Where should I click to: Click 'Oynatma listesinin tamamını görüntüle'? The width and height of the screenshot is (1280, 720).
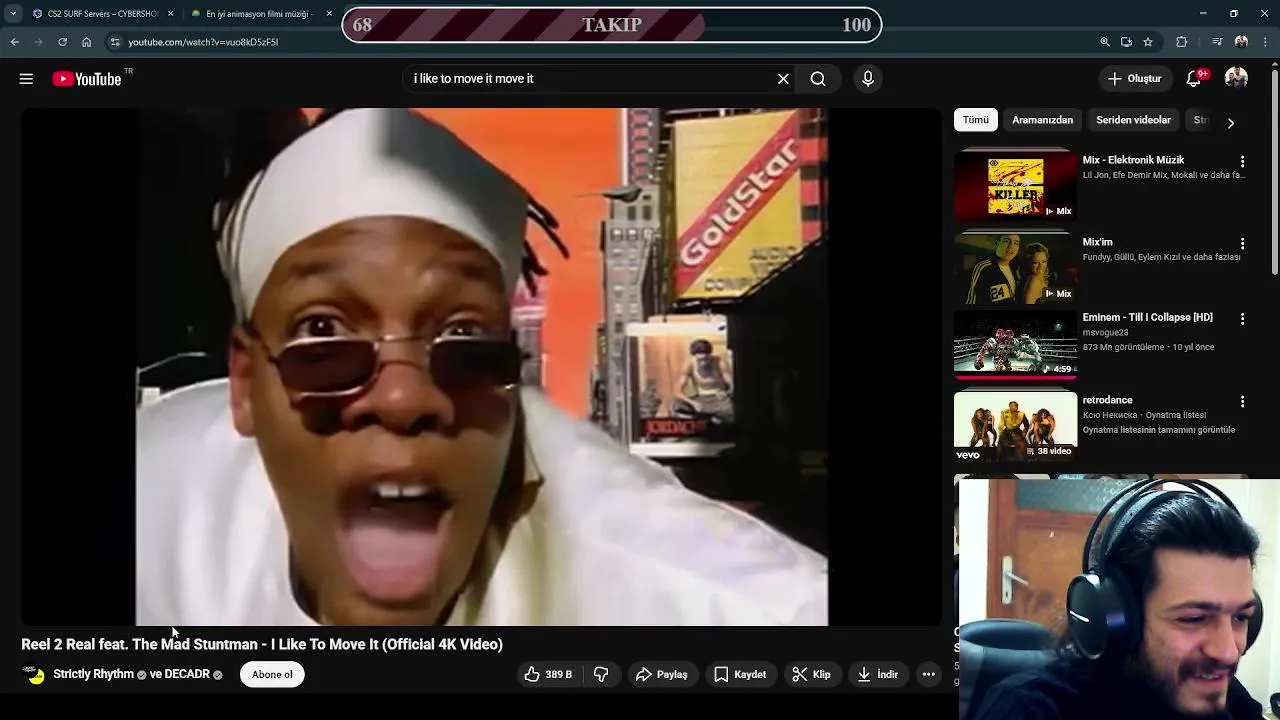pyautogui.click(x=1158, y=430)
